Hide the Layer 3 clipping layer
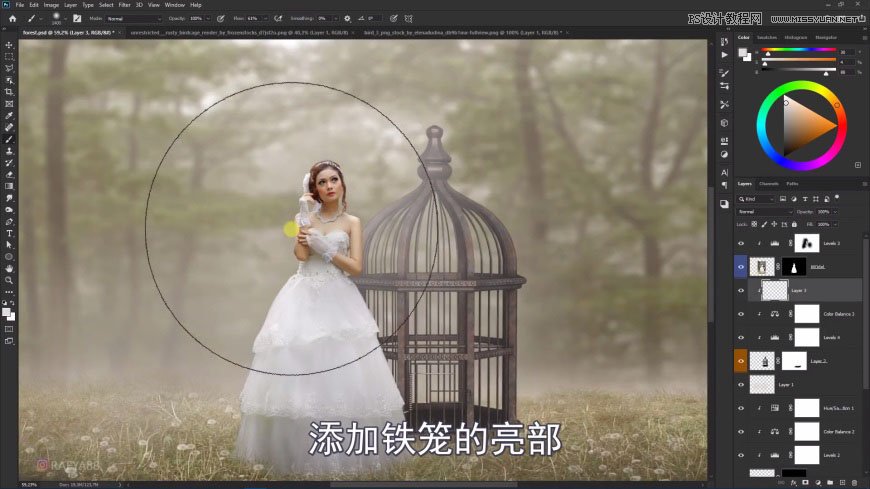Viewport: 870px width, 489px height. (x=741, y=290)
